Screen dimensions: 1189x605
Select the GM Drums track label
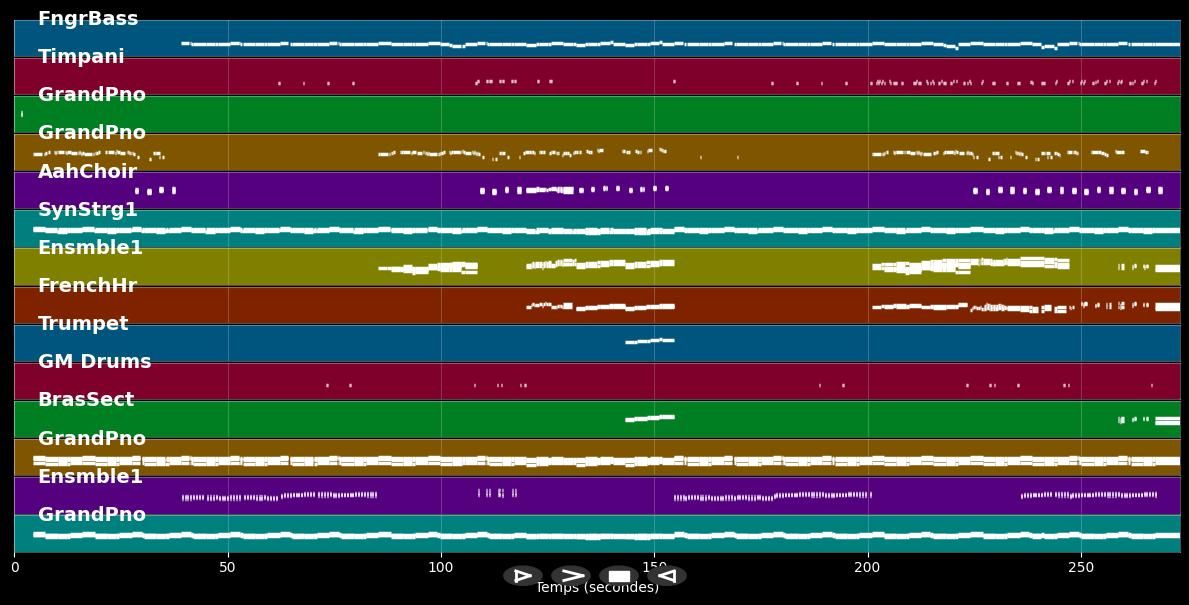pyautogui.click(x=94, y=362)
